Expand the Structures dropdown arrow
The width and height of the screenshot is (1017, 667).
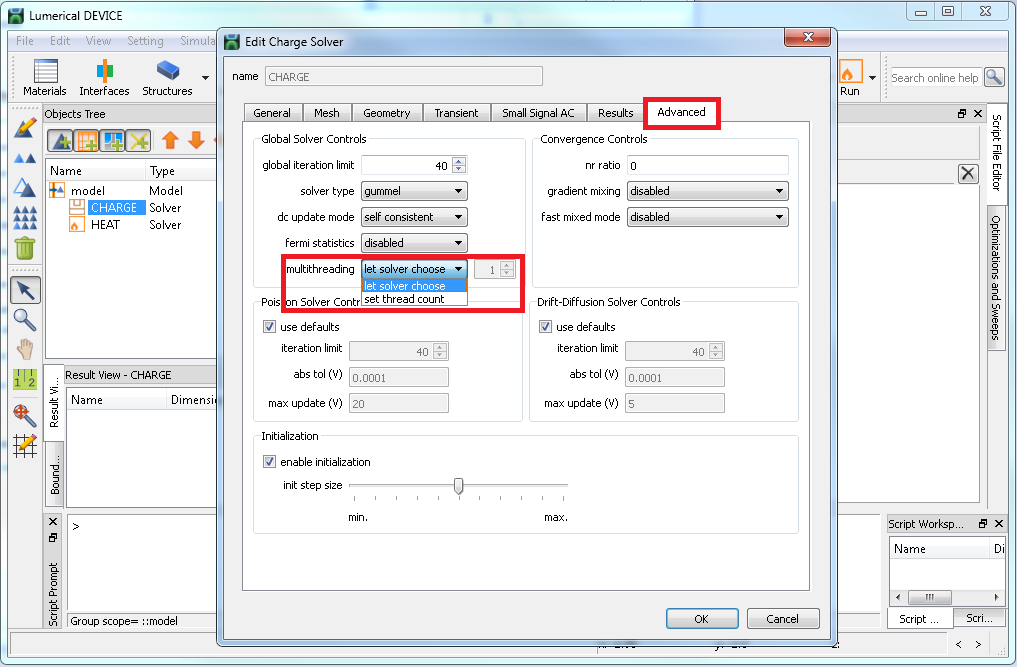pyautogui.click(x=206, y=78)
